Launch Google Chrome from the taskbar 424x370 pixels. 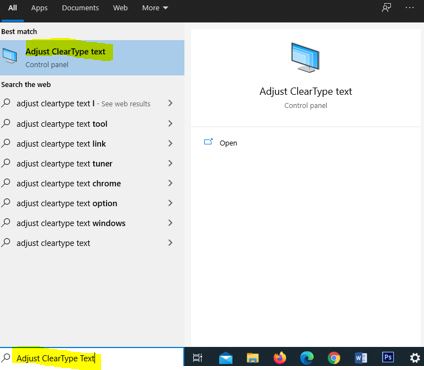[x=334, y=358]
